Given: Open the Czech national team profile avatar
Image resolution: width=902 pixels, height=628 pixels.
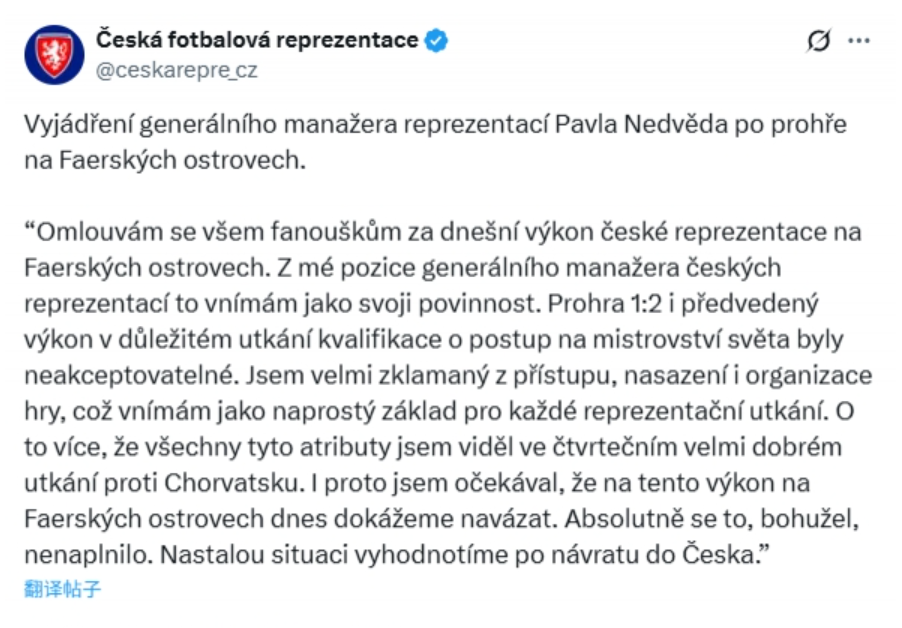Looking at the screenshot, I should pyautogui.click(x=54, y=54).
